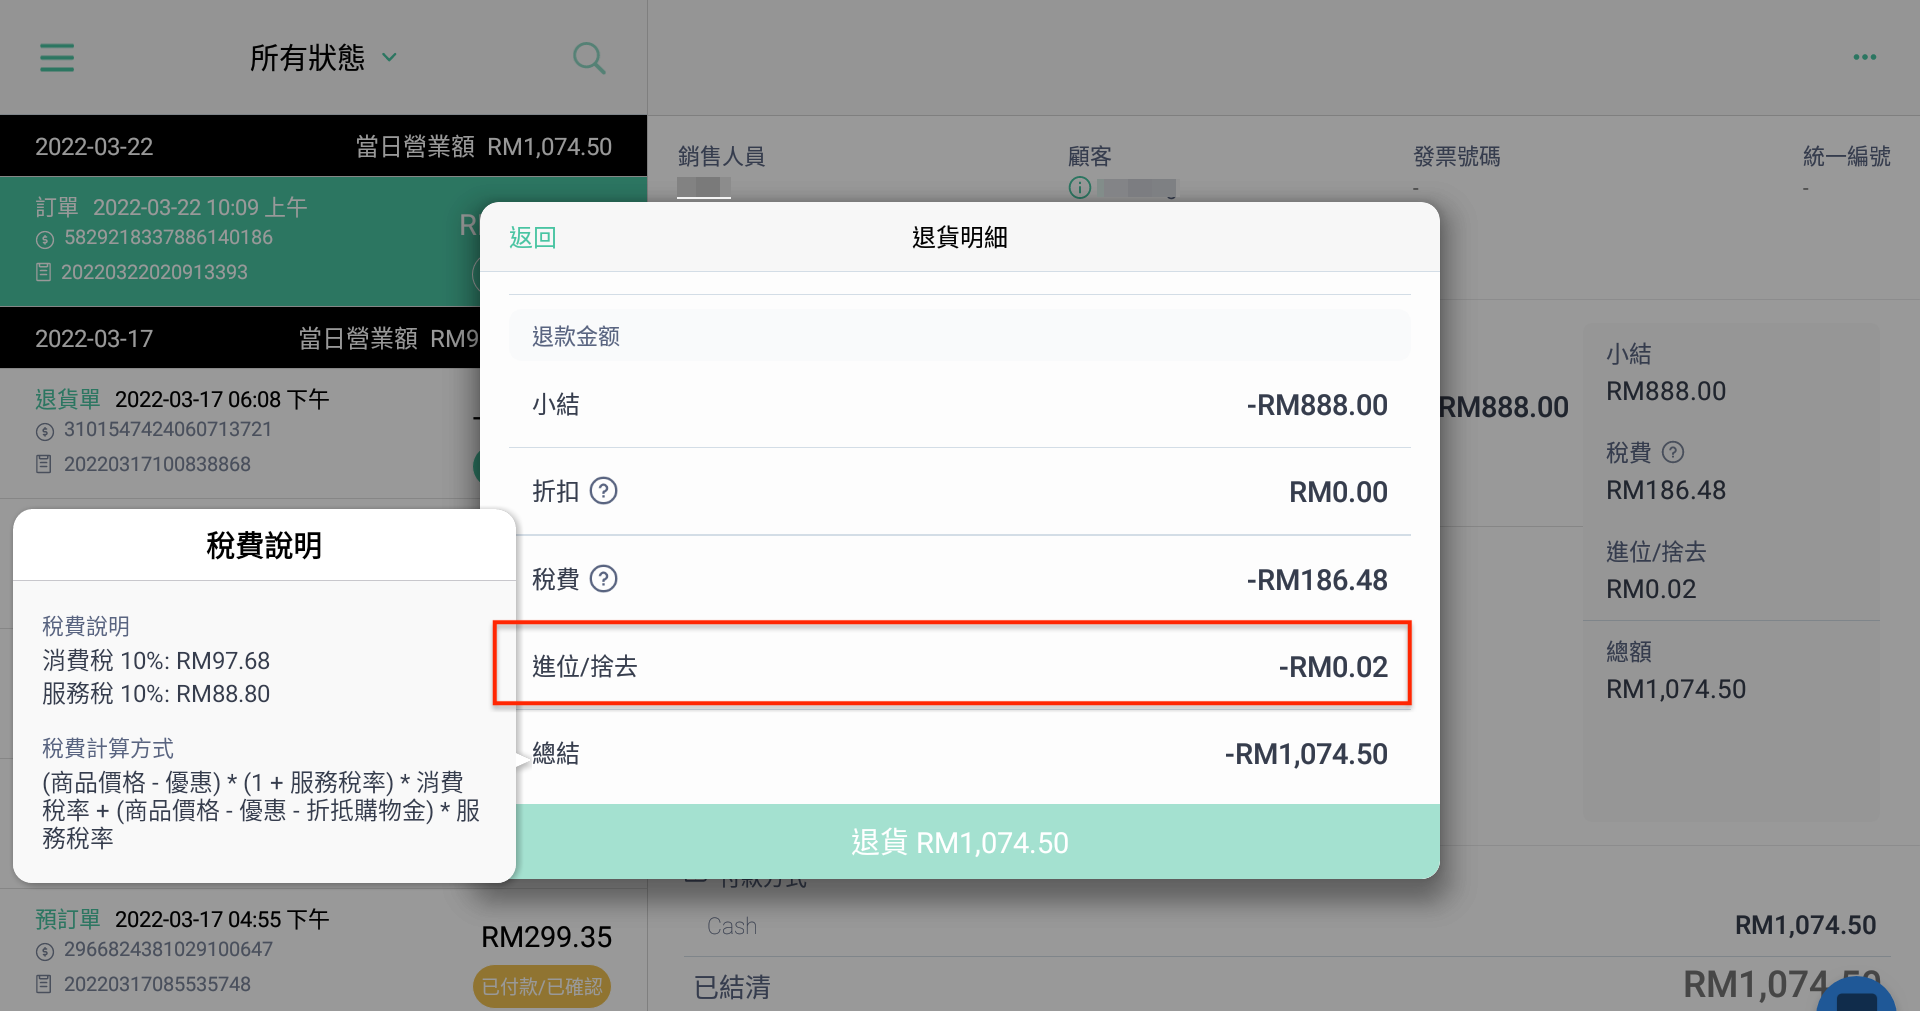Click the dropdown chevron beside 所有狀態
This screenshot has height=1011, width=1920.
tap(389, 58)
